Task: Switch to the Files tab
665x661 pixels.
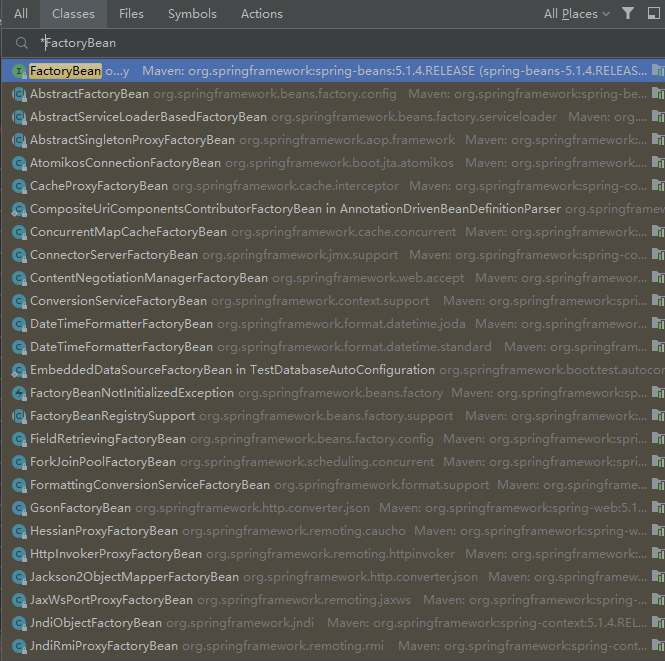Action: 131,14
